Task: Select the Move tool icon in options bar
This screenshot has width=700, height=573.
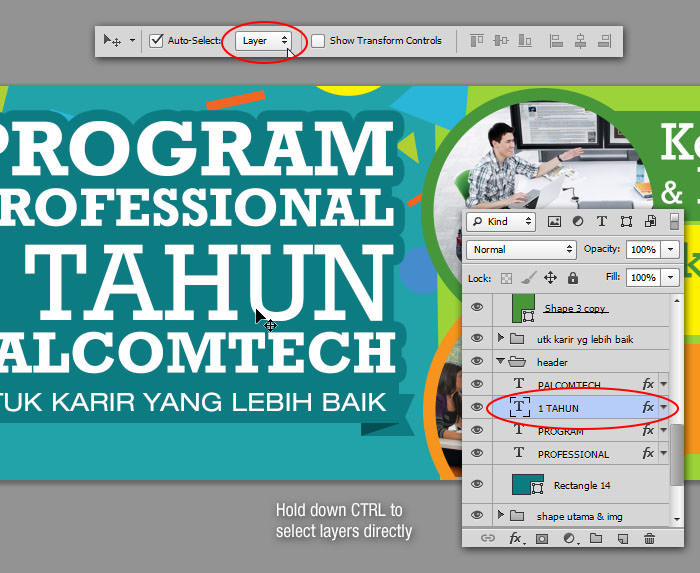Action: (112, 41)
